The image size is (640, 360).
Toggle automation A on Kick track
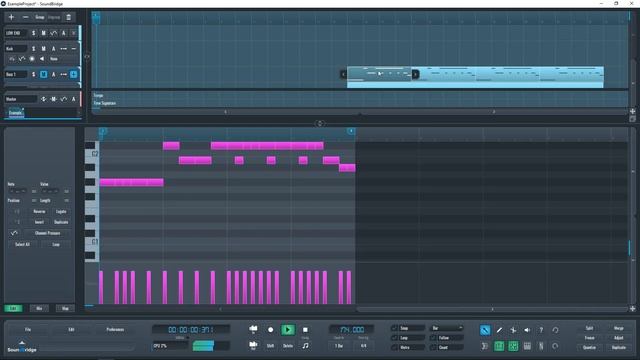(53, 49)
